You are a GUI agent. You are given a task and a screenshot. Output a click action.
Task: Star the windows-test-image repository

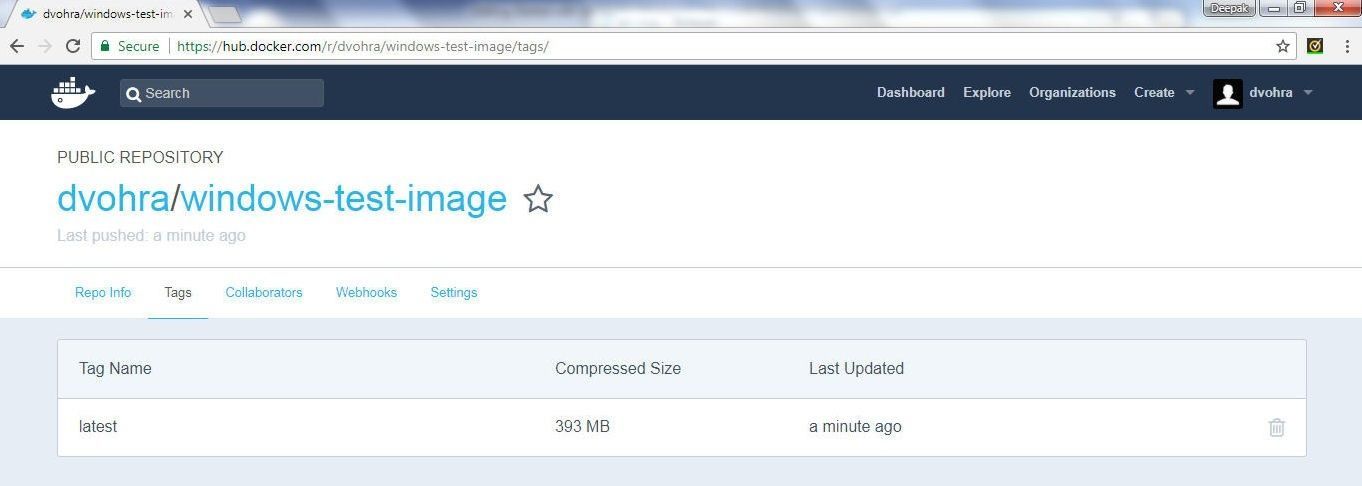[x=538, y=199]
